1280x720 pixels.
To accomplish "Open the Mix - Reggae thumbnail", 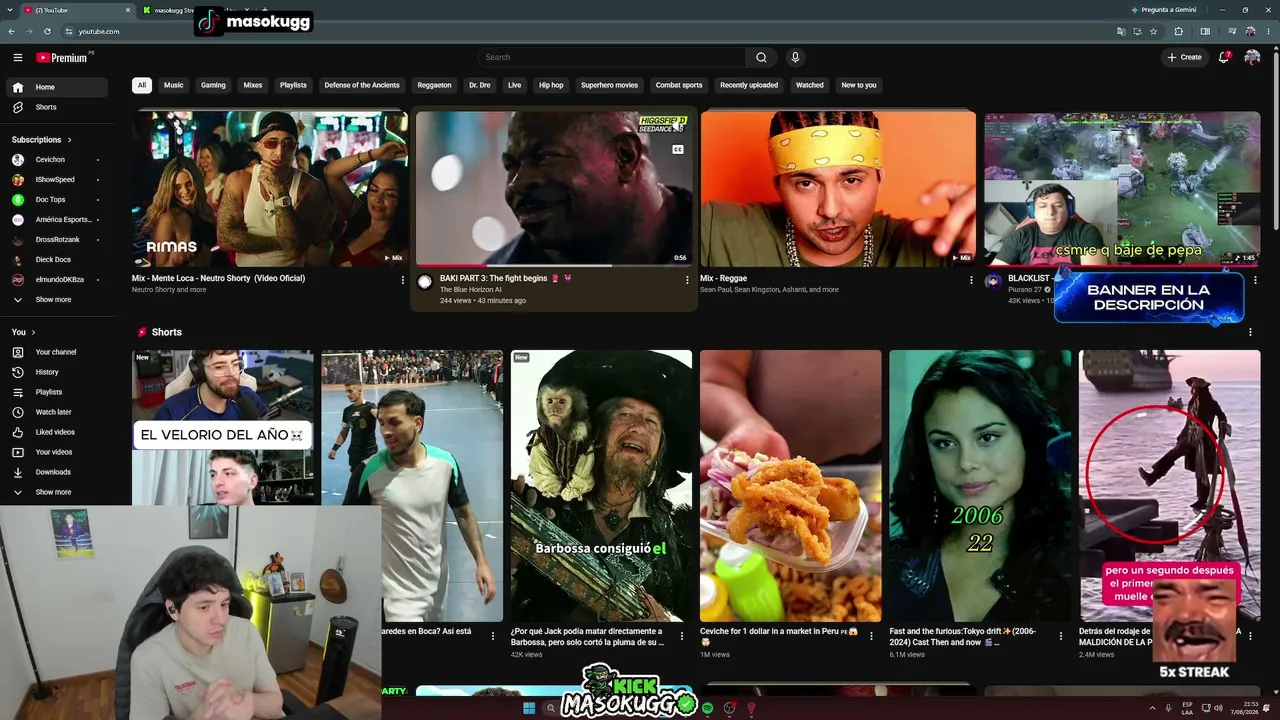I will (838, 189).
